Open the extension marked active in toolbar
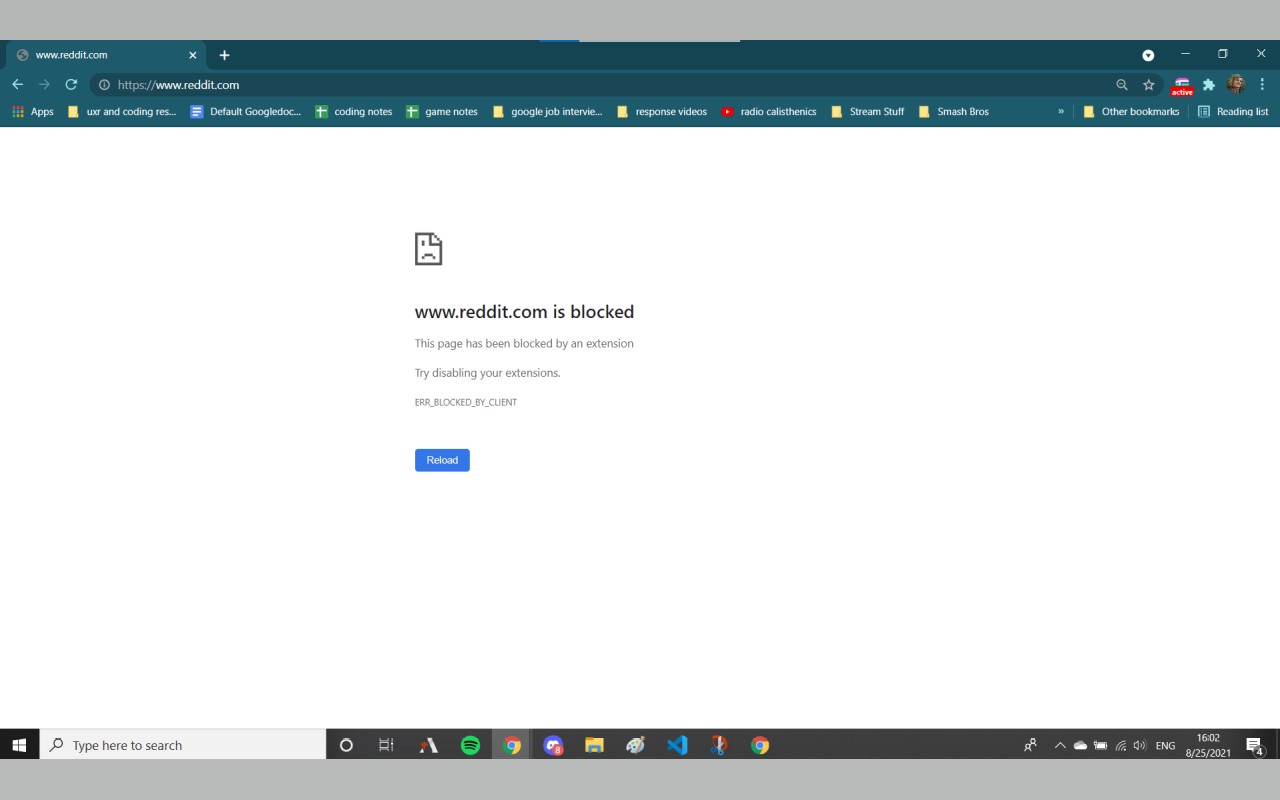1280x800 pixels. coord(1182,86)
